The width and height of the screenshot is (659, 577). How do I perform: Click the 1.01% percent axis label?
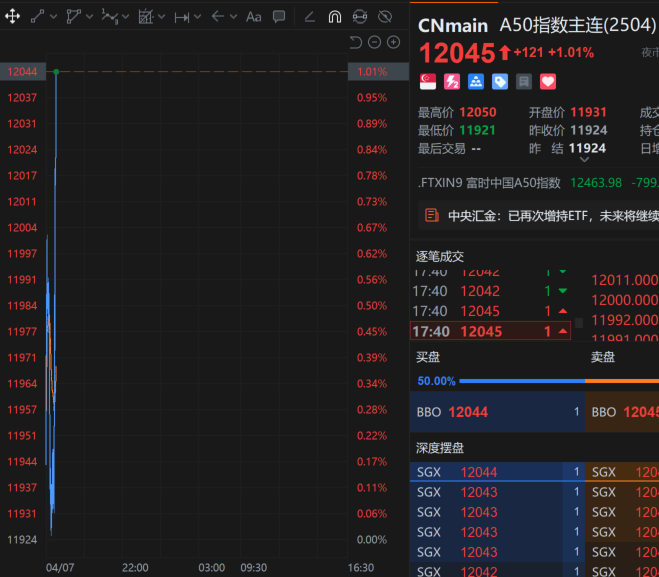(x=378, y=71)
